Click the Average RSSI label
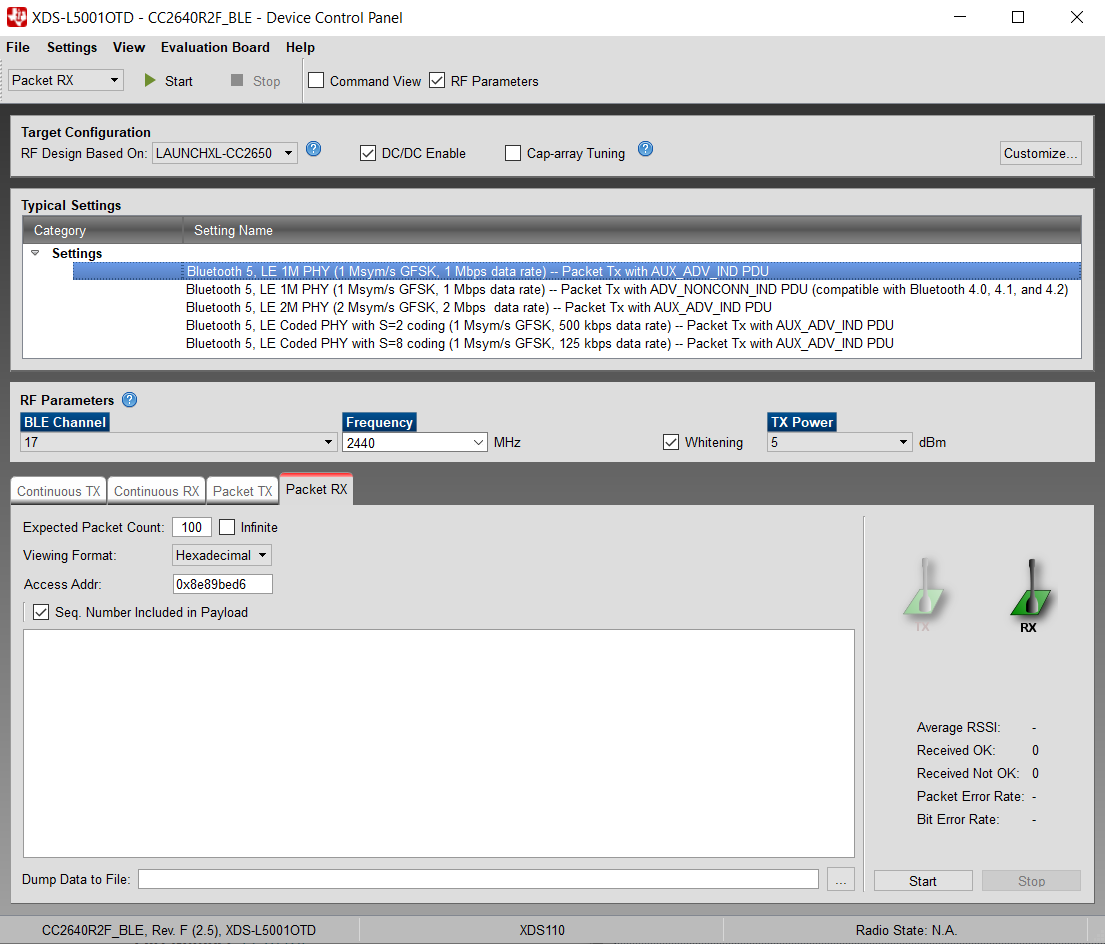Viewport: 1105px width, 944px height. click(958, 727)
